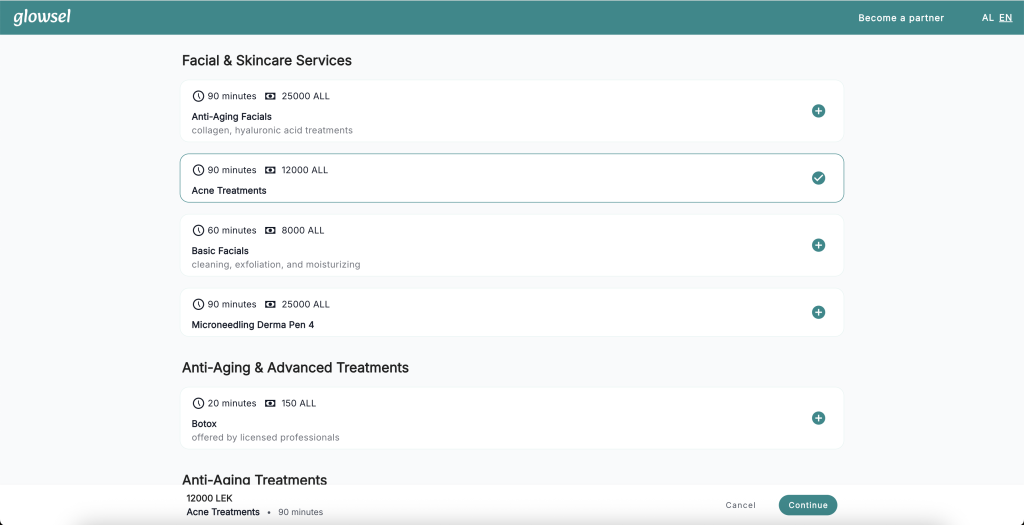Click Acne Treatments summary in bottom bar

pos(223,512)
